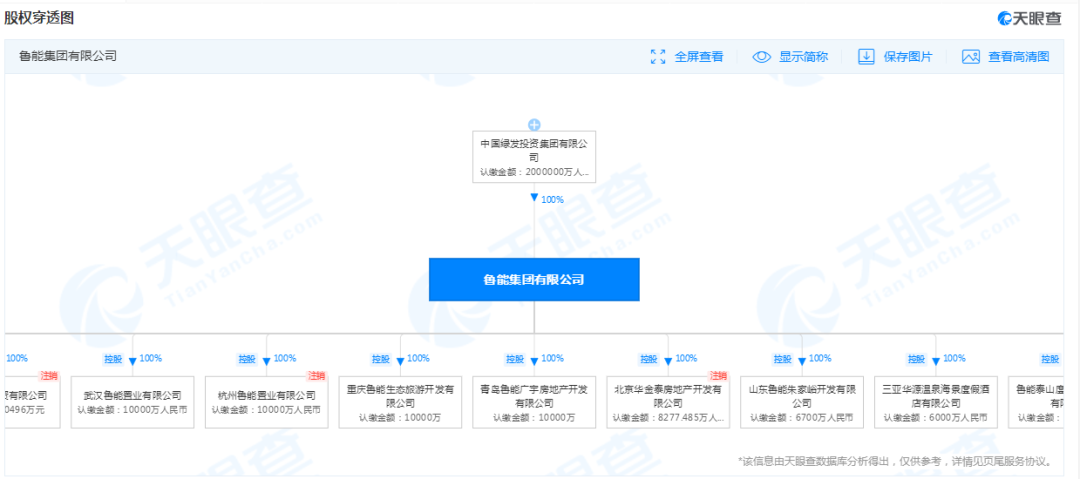The height and width of the screenshot is (479, 1080).
Task: Click 控股 tag above 武汉鲁能置业
Action: pyautogui.click(x=112, y=358)
